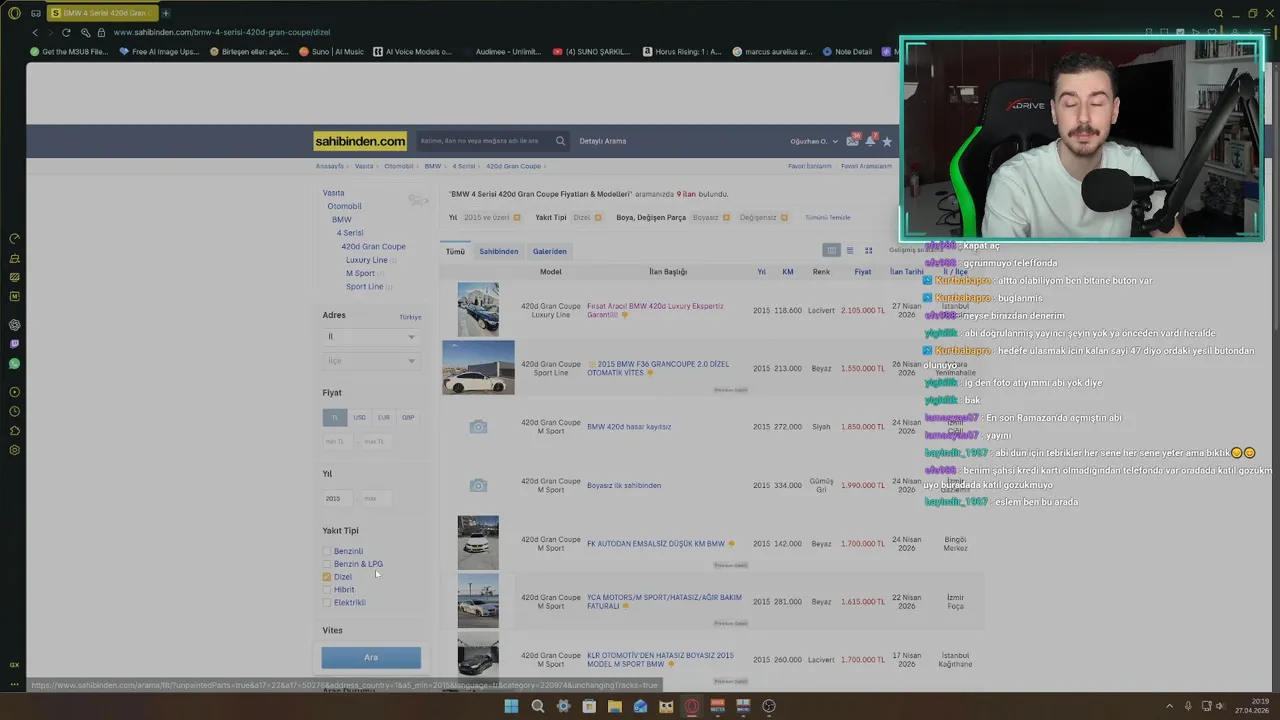Click the 'min TL' price field

point(338,441)
